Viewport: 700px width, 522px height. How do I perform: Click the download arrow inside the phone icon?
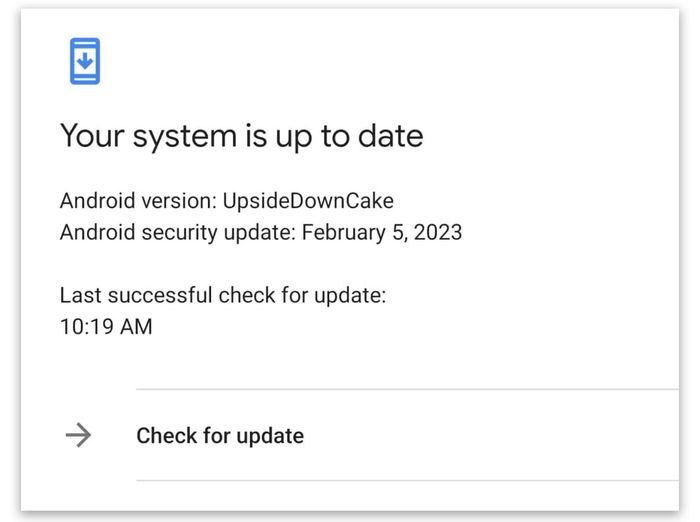point(84,60)
